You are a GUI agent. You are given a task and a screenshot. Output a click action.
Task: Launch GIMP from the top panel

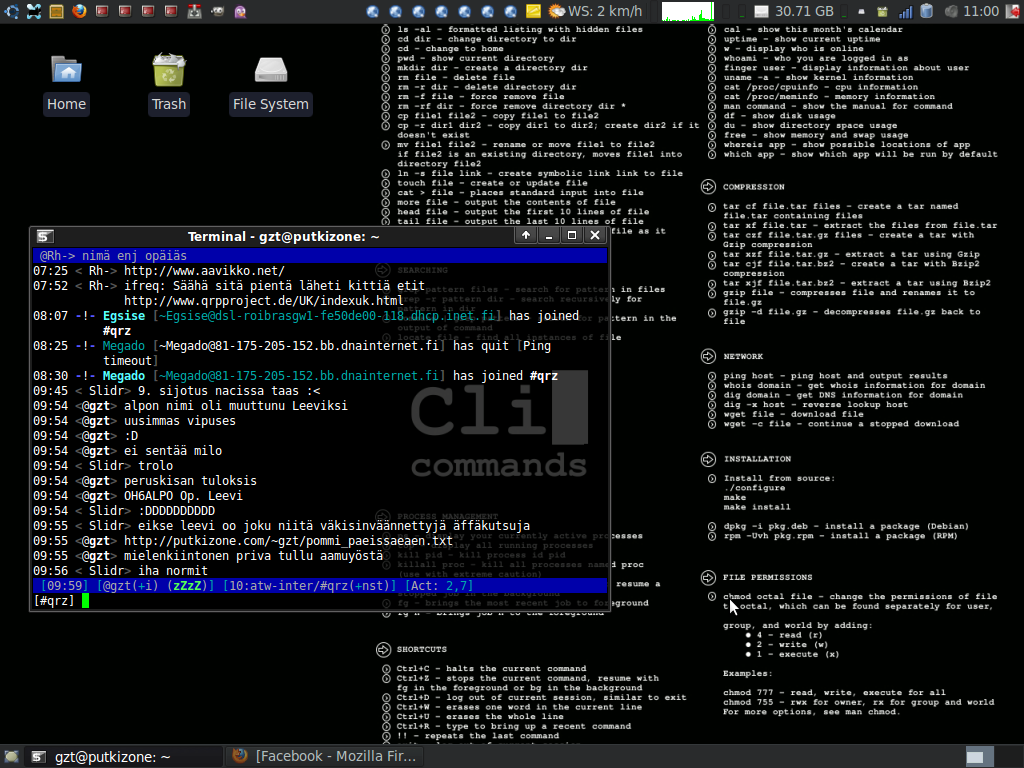pos(219,11)
